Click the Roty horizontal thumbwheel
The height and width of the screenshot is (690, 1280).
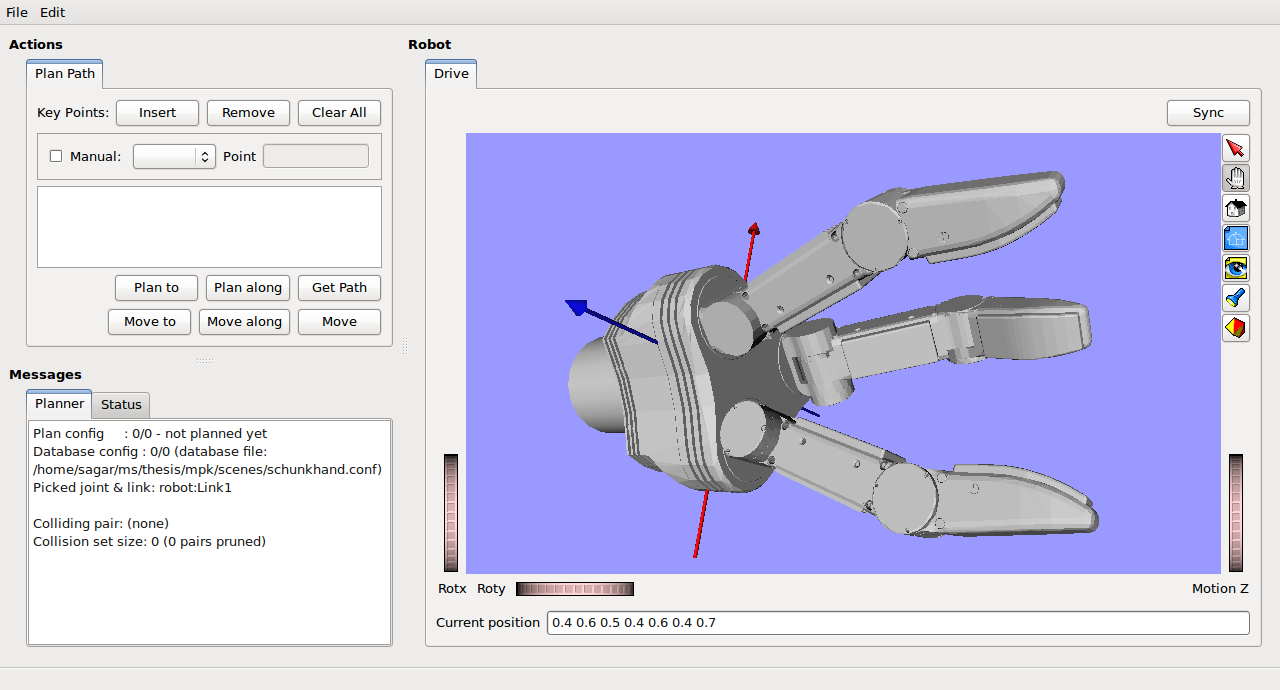(574, 589)
